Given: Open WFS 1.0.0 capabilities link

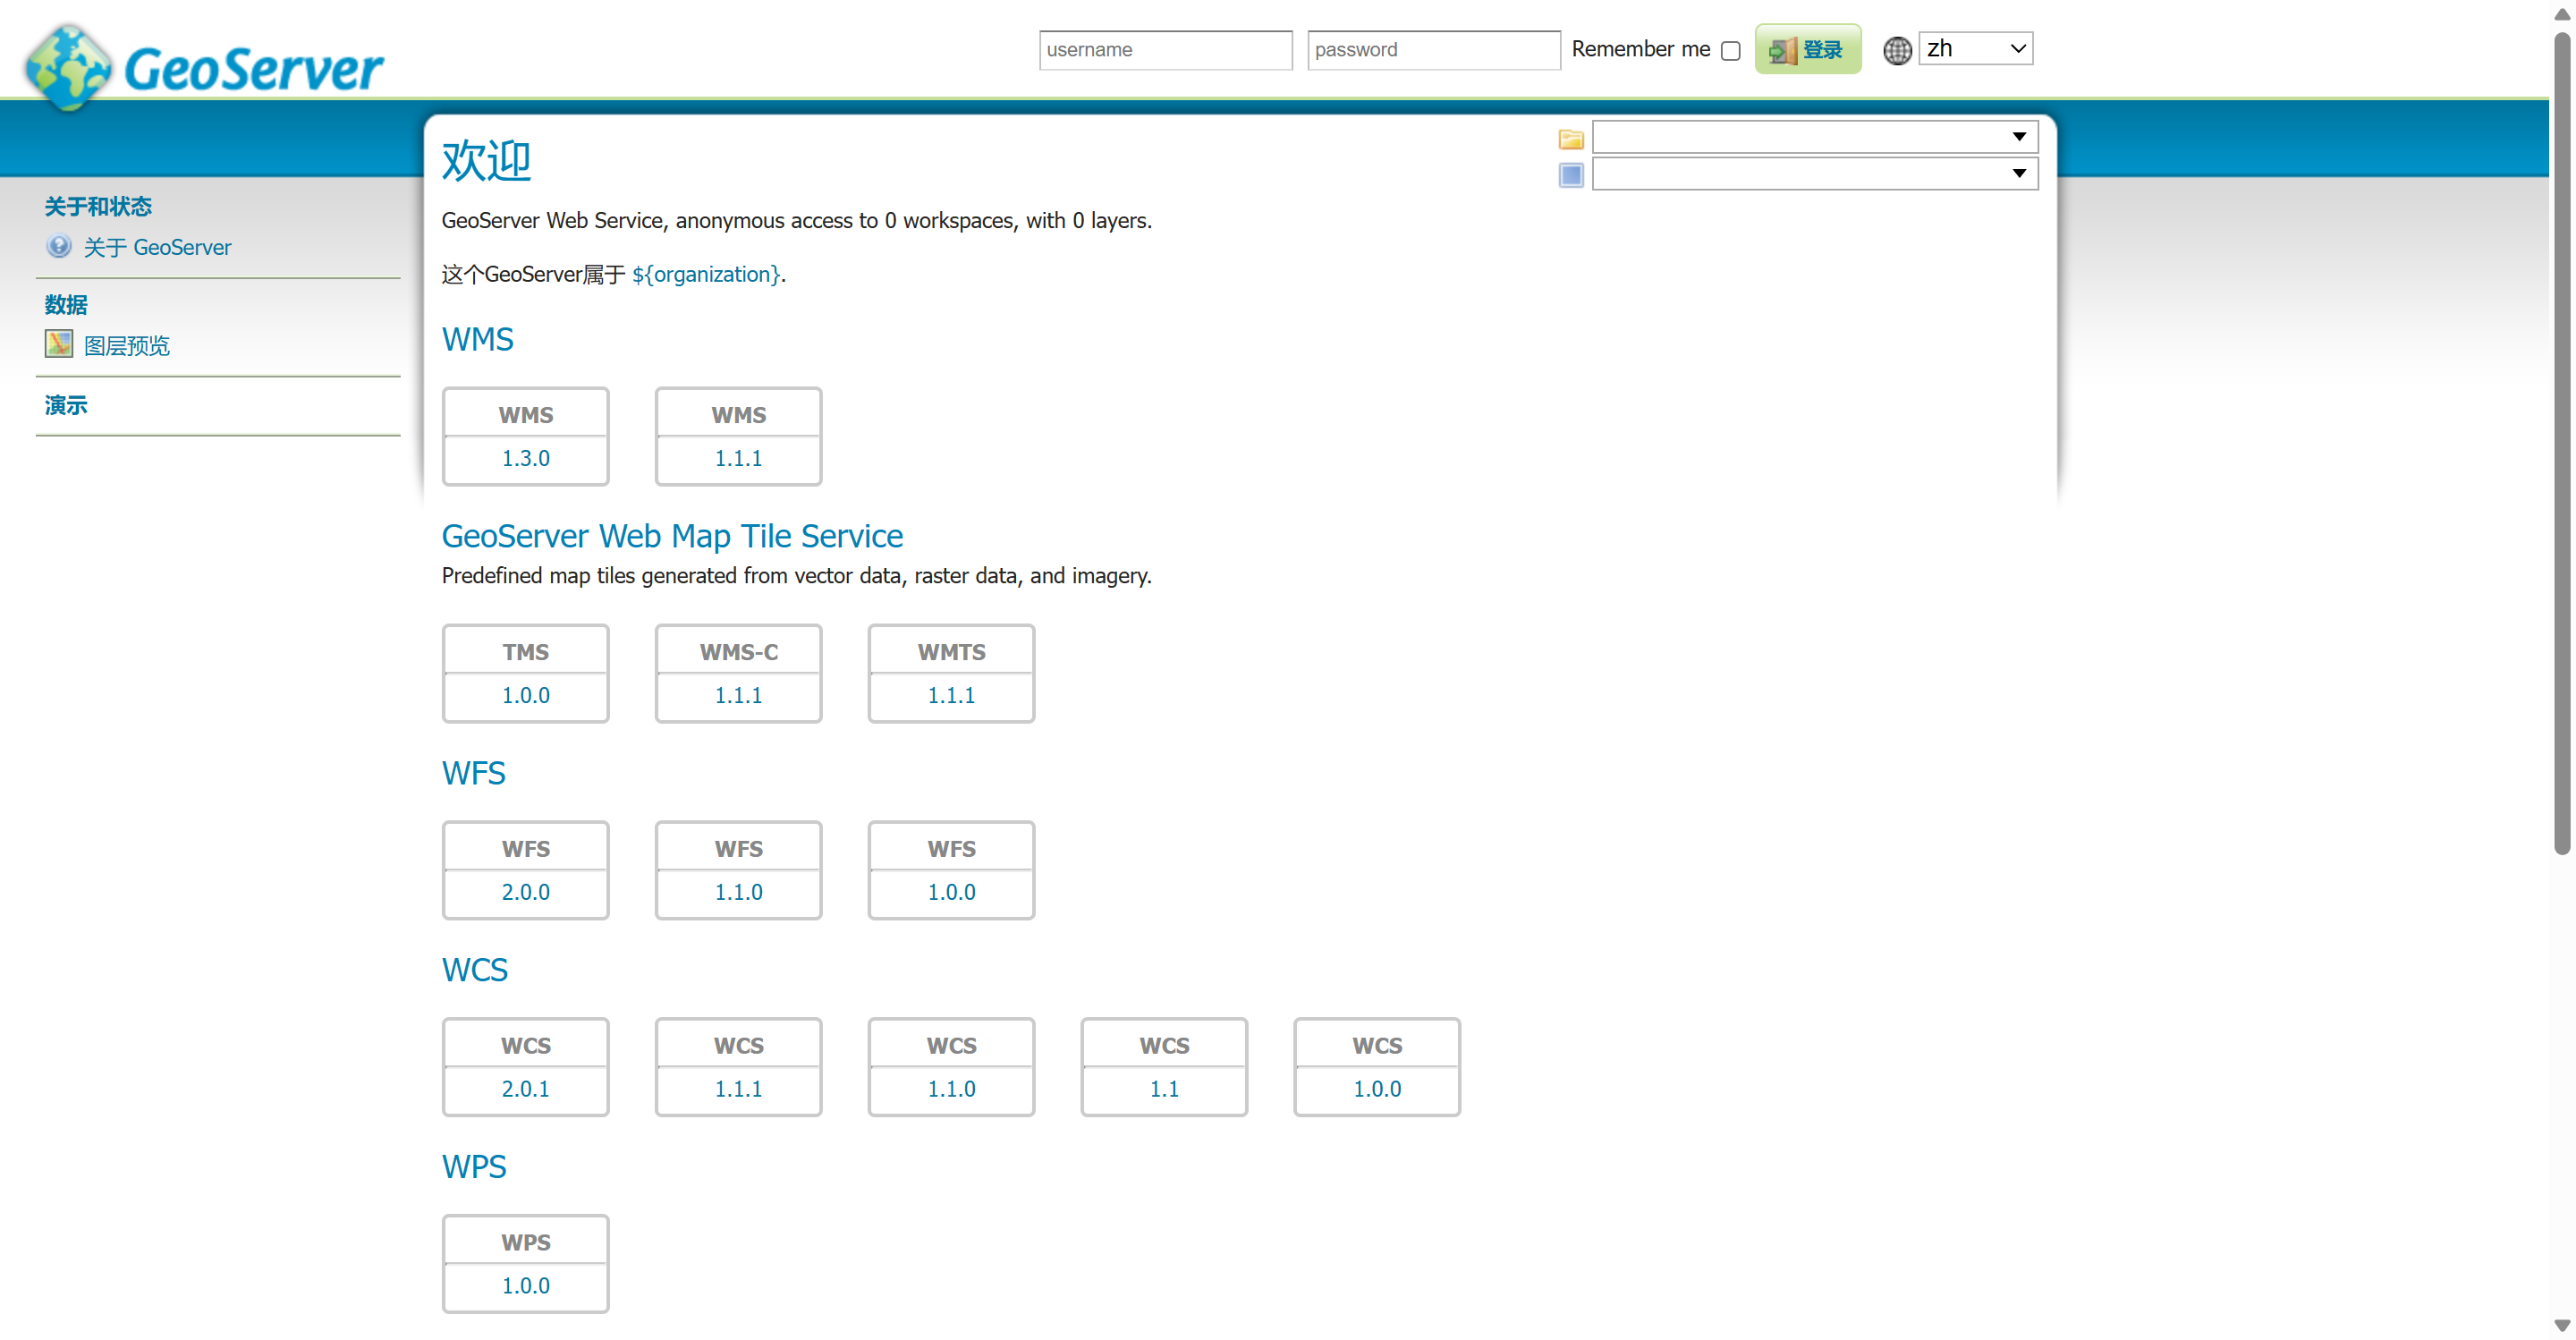Looking at the screenshot, I should 951,892.
